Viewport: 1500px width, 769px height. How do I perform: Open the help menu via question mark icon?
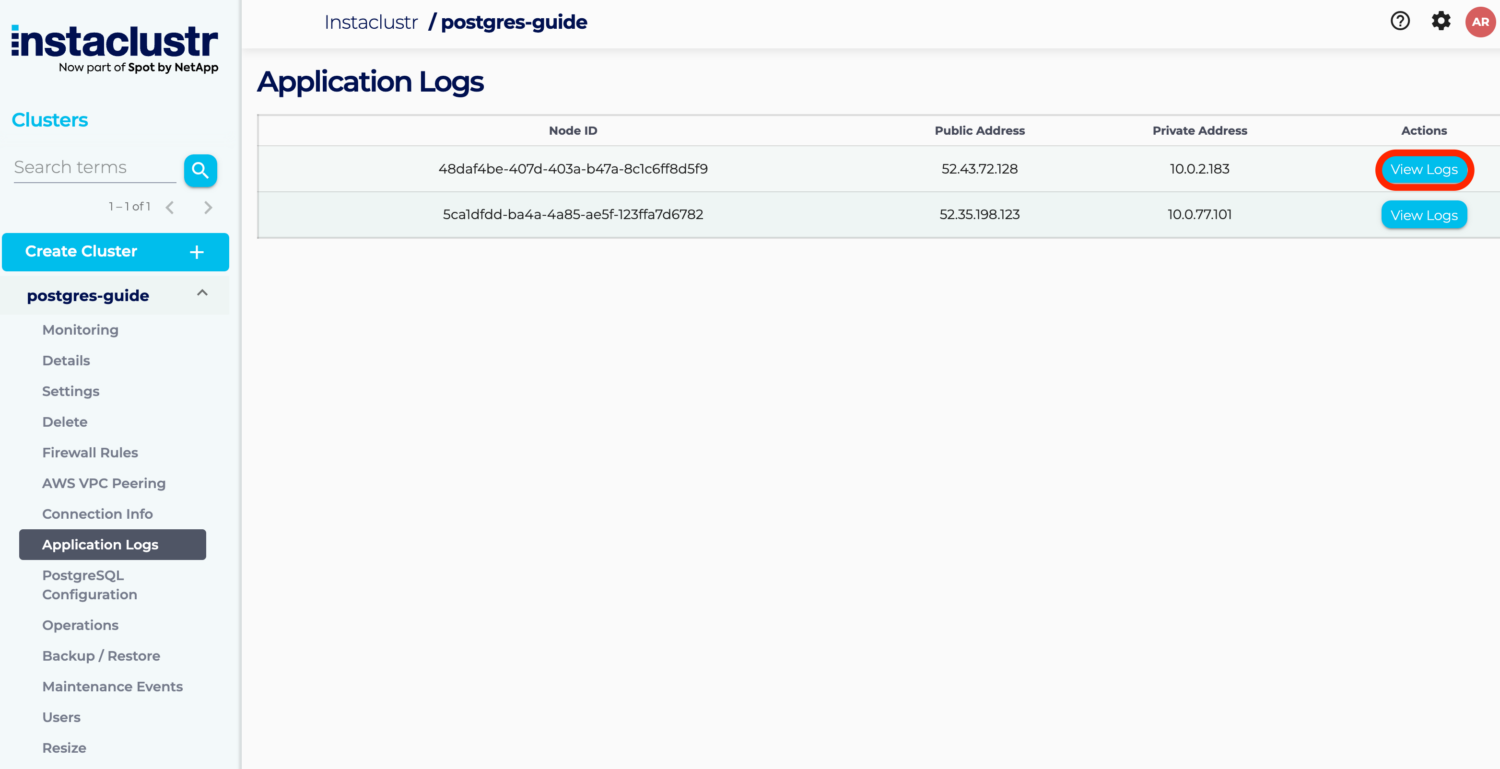coord(1400,20)
